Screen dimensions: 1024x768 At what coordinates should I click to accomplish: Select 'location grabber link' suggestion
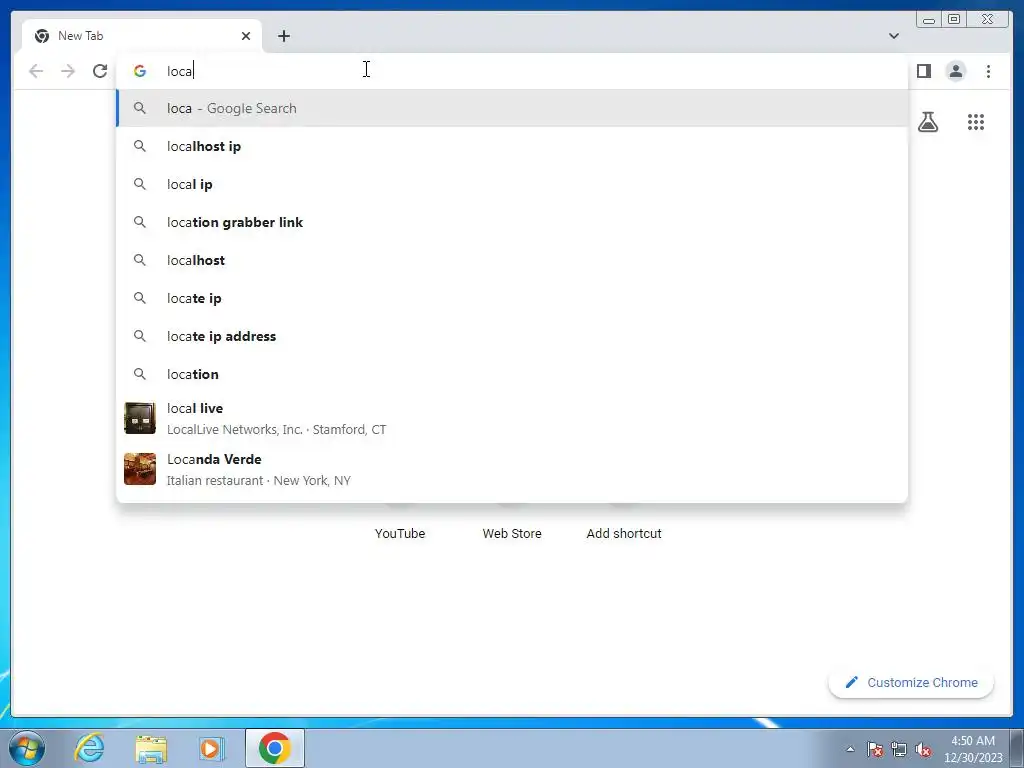512,222
